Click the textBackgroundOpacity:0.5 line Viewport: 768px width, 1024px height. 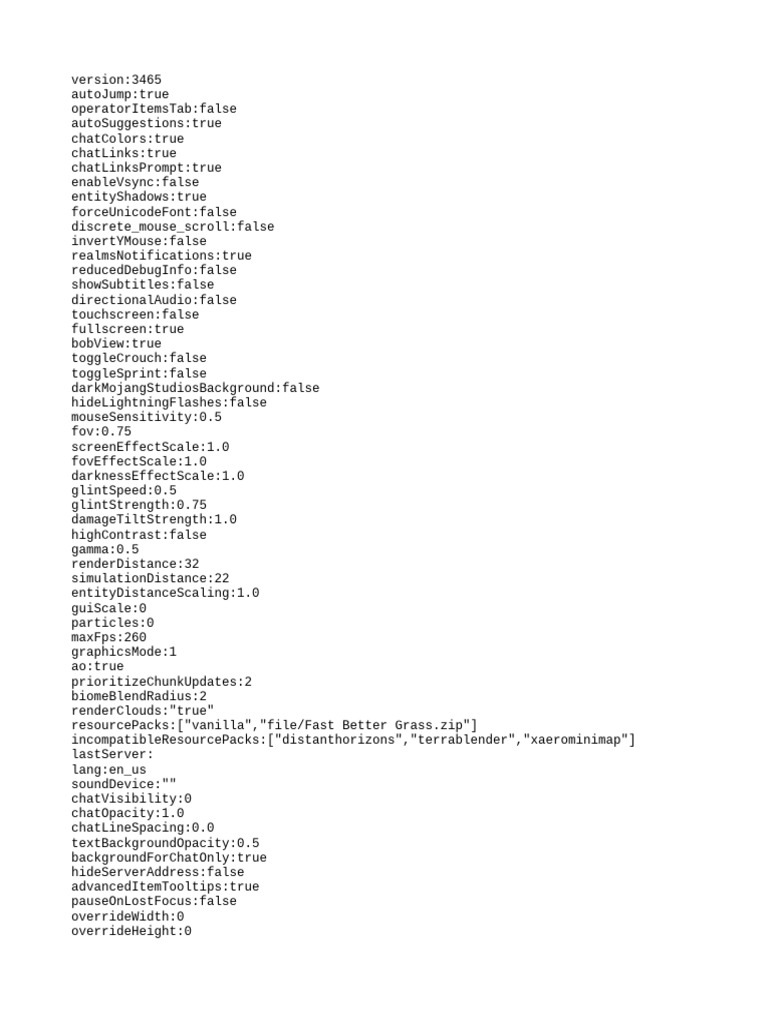coord(165,842)
